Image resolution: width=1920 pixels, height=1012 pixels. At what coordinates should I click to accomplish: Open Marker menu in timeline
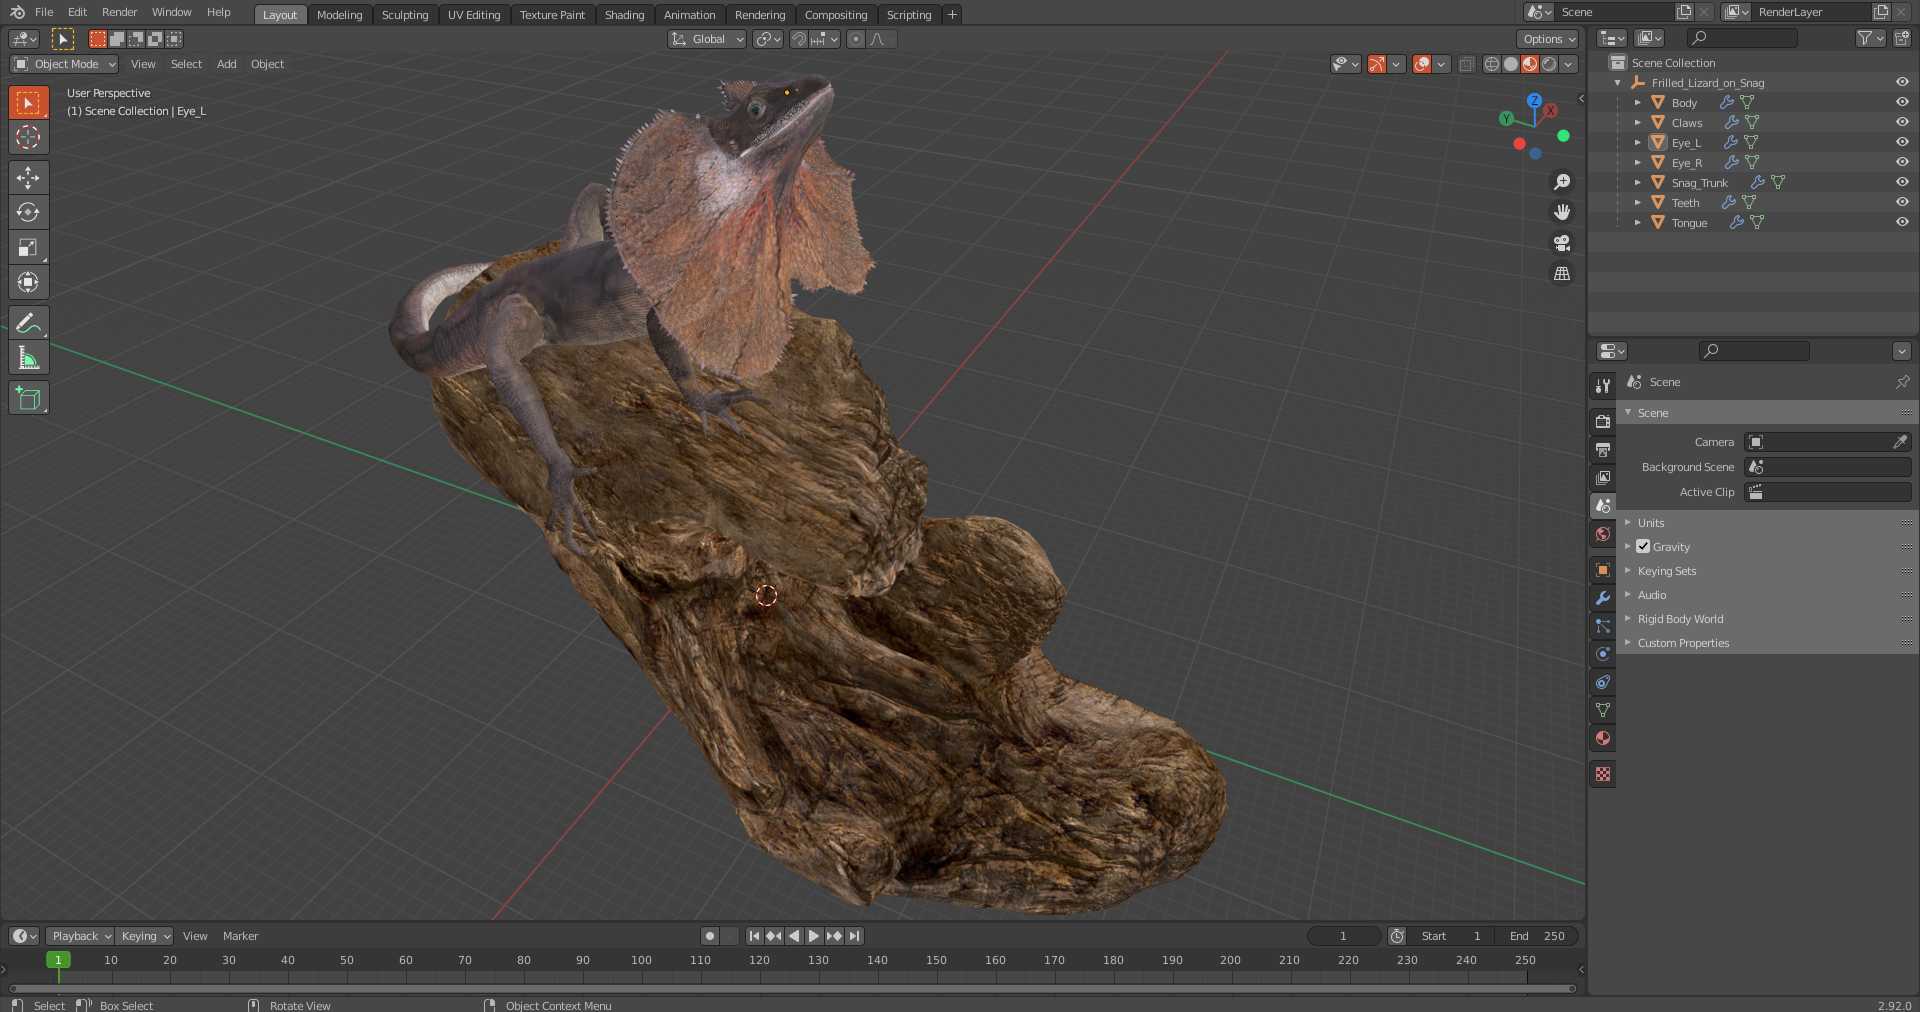coord(240,936)
